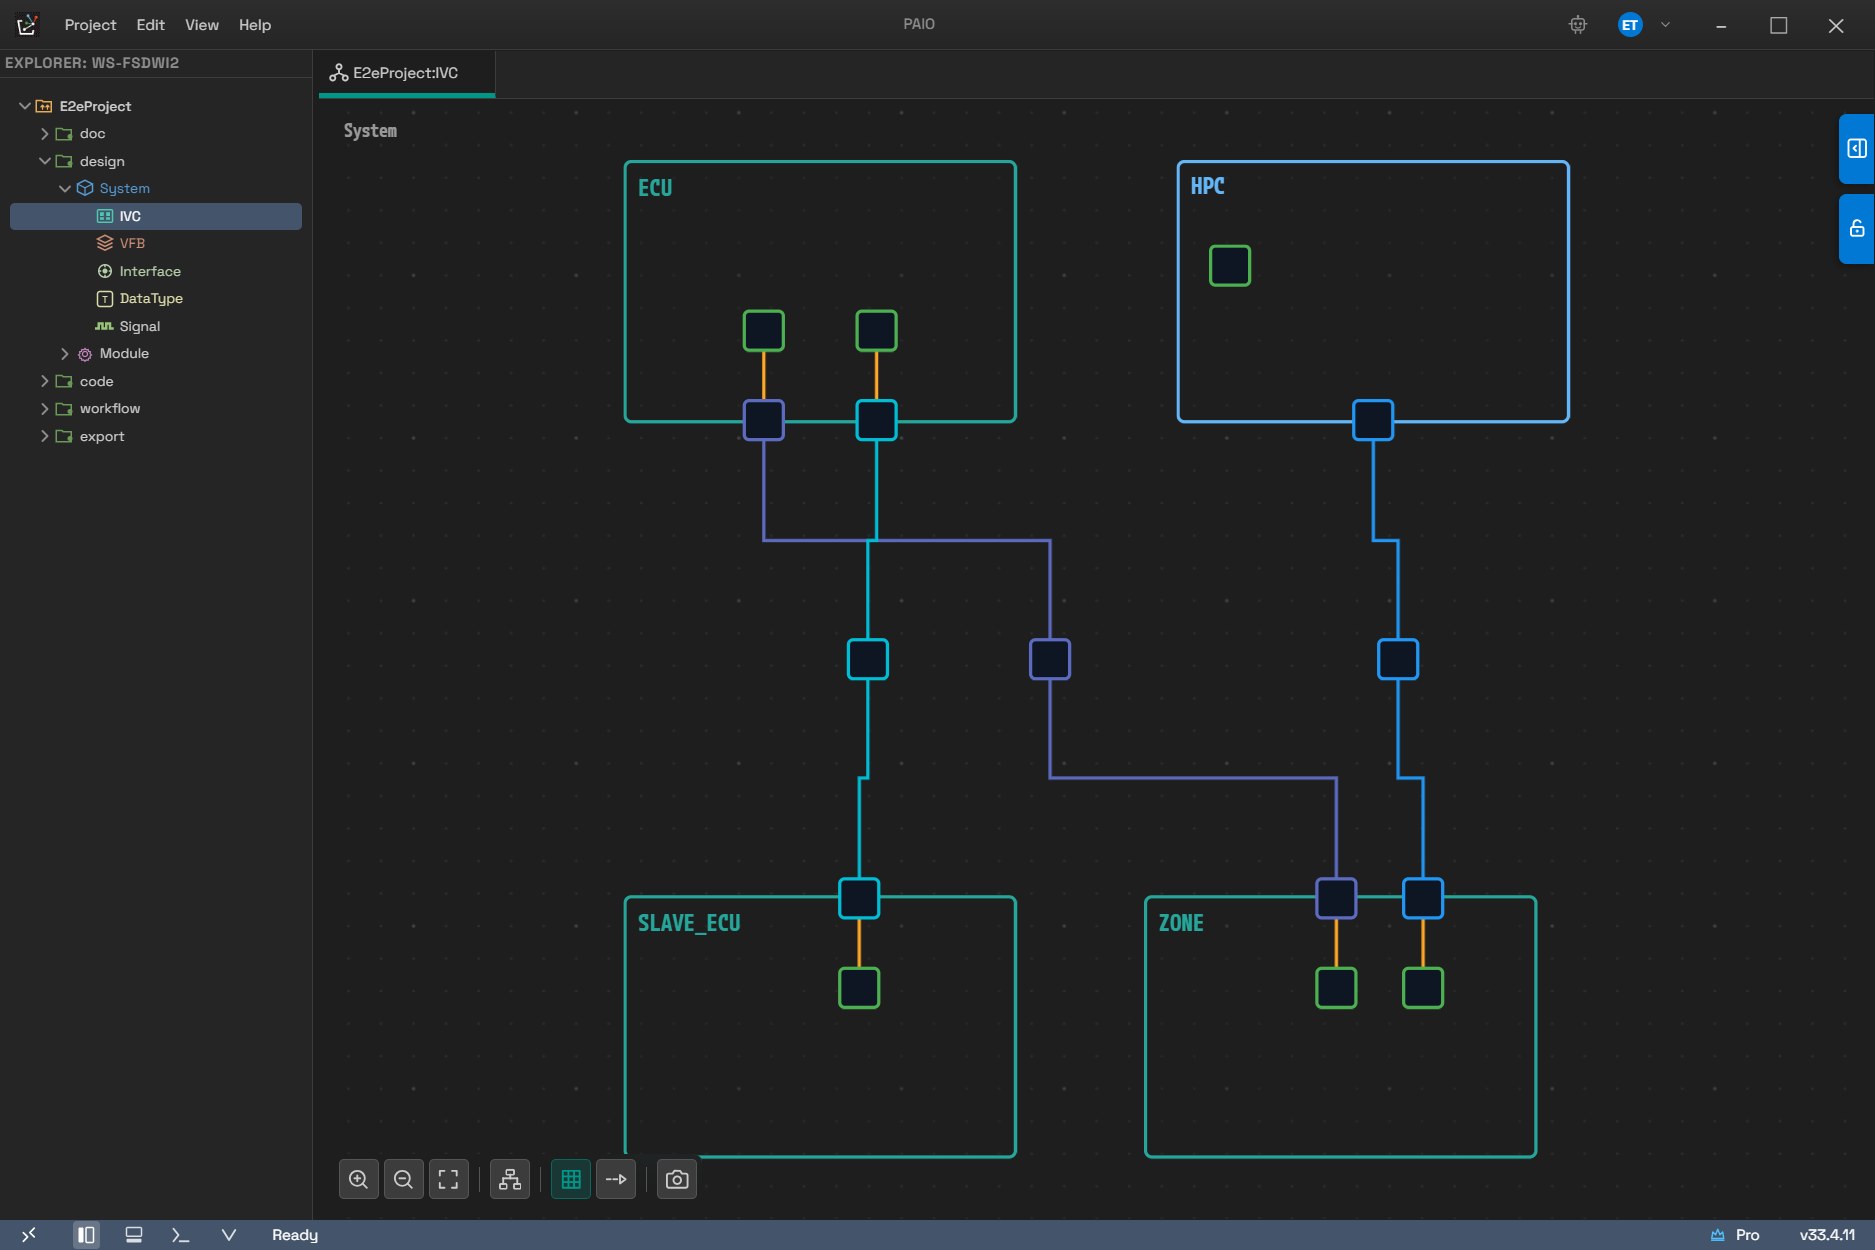The width and height of the screenshot is (1875, 1250).
Task: Open the ET user account dropdown arrow
Action: tap(1665, 25)
